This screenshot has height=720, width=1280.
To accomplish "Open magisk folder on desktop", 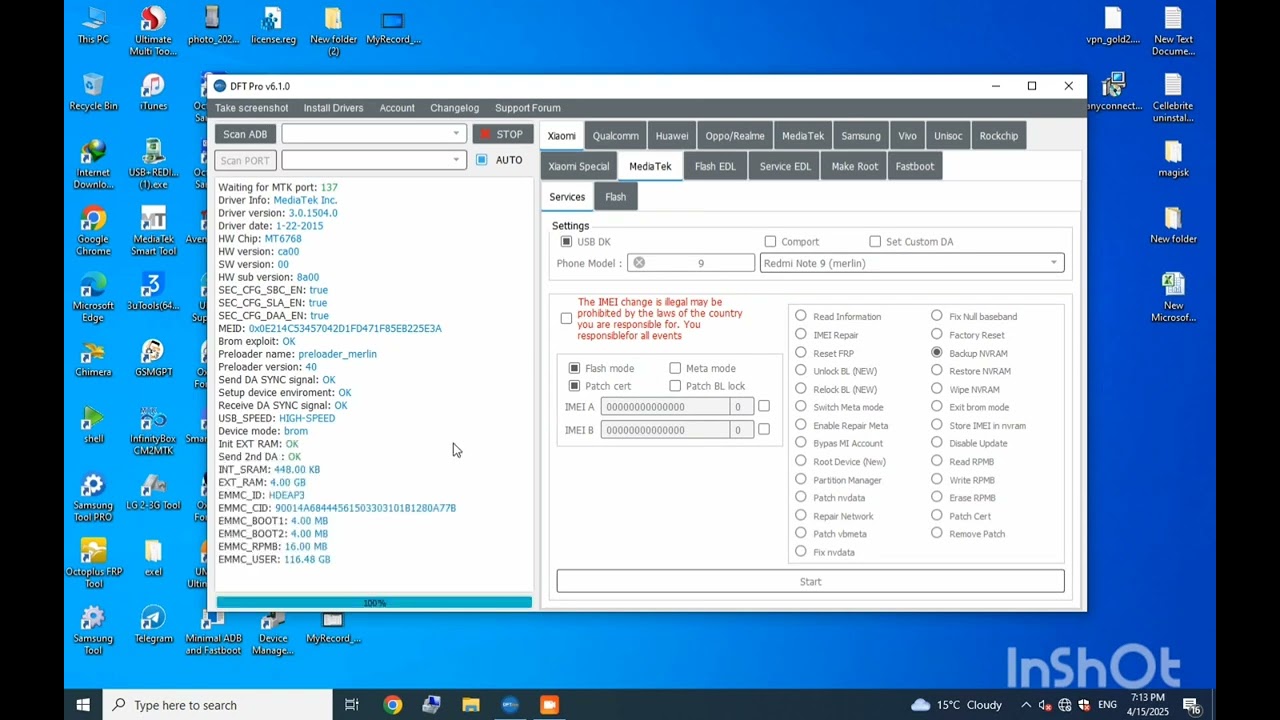I will point(1172,159).
